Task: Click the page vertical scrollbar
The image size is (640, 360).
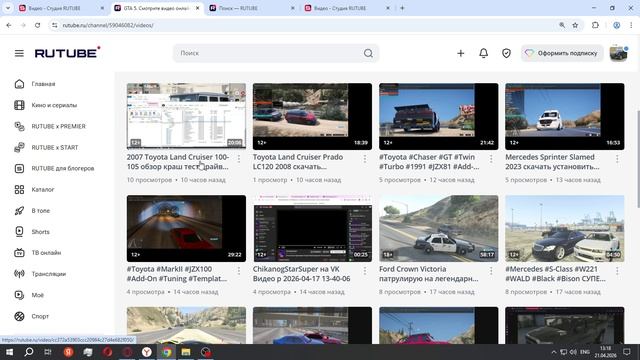Action: tap(638, 159)
